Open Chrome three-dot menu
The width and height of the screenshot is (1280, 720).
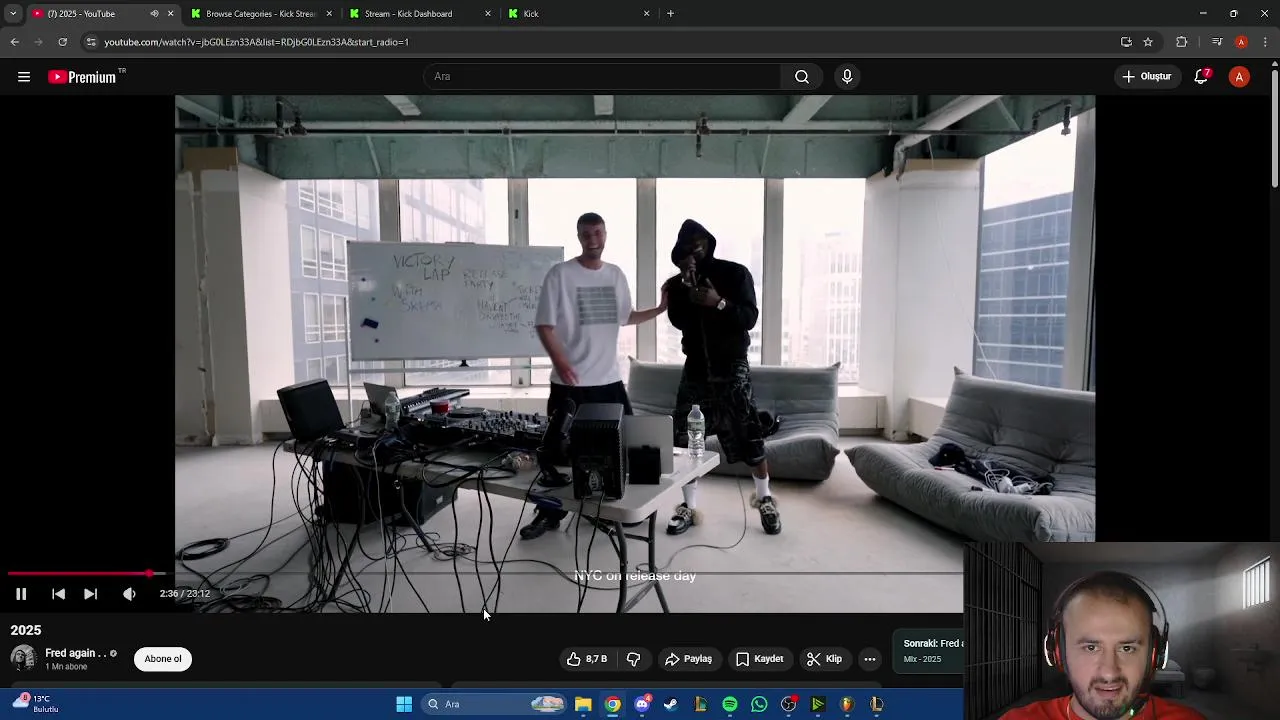(x=1266, y=42)
